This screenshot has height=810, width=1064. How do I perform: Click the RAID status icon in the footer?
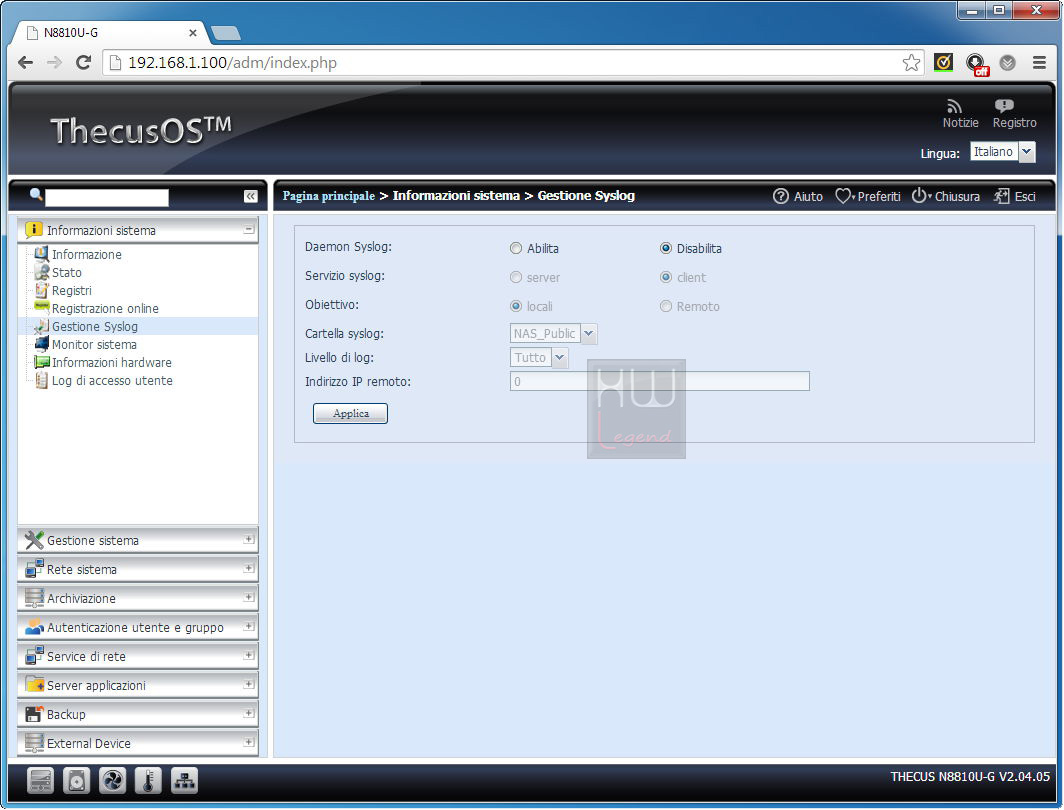40,781
